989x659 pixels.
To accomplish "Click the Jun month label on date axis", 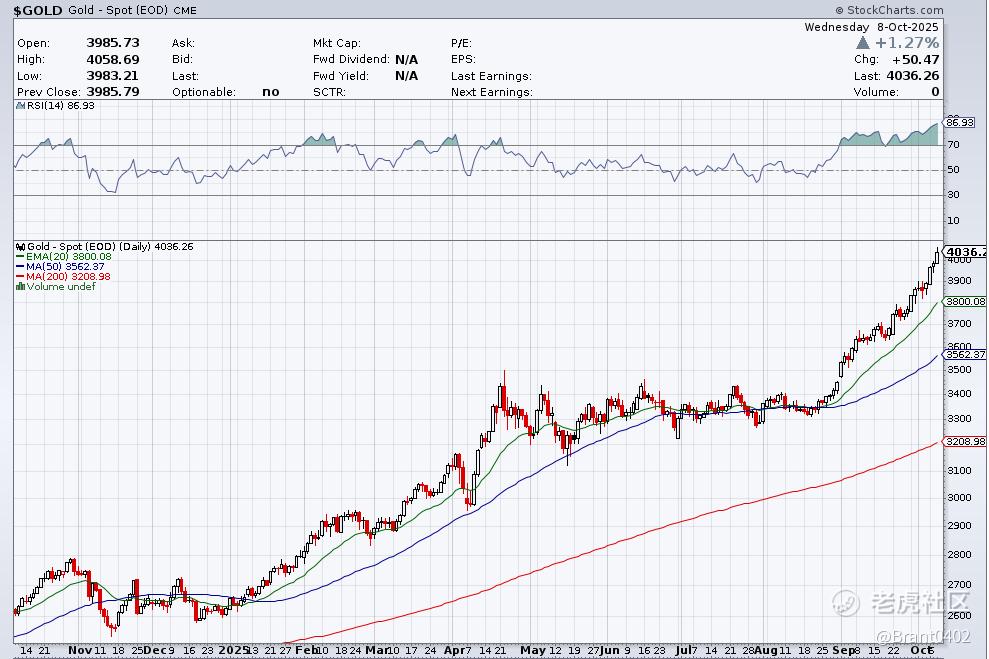I will coord(611,650).
